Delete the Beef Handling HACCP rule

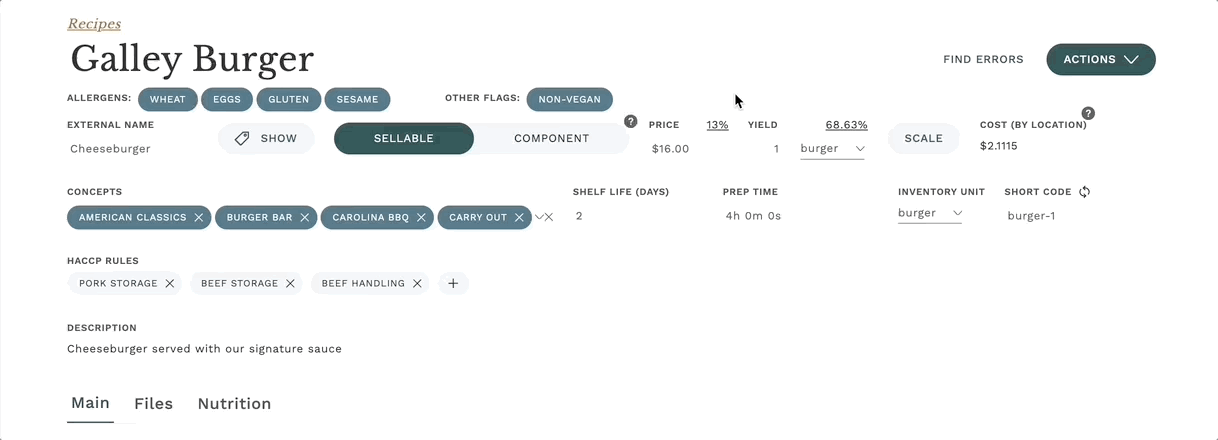(x=418, y=284)
